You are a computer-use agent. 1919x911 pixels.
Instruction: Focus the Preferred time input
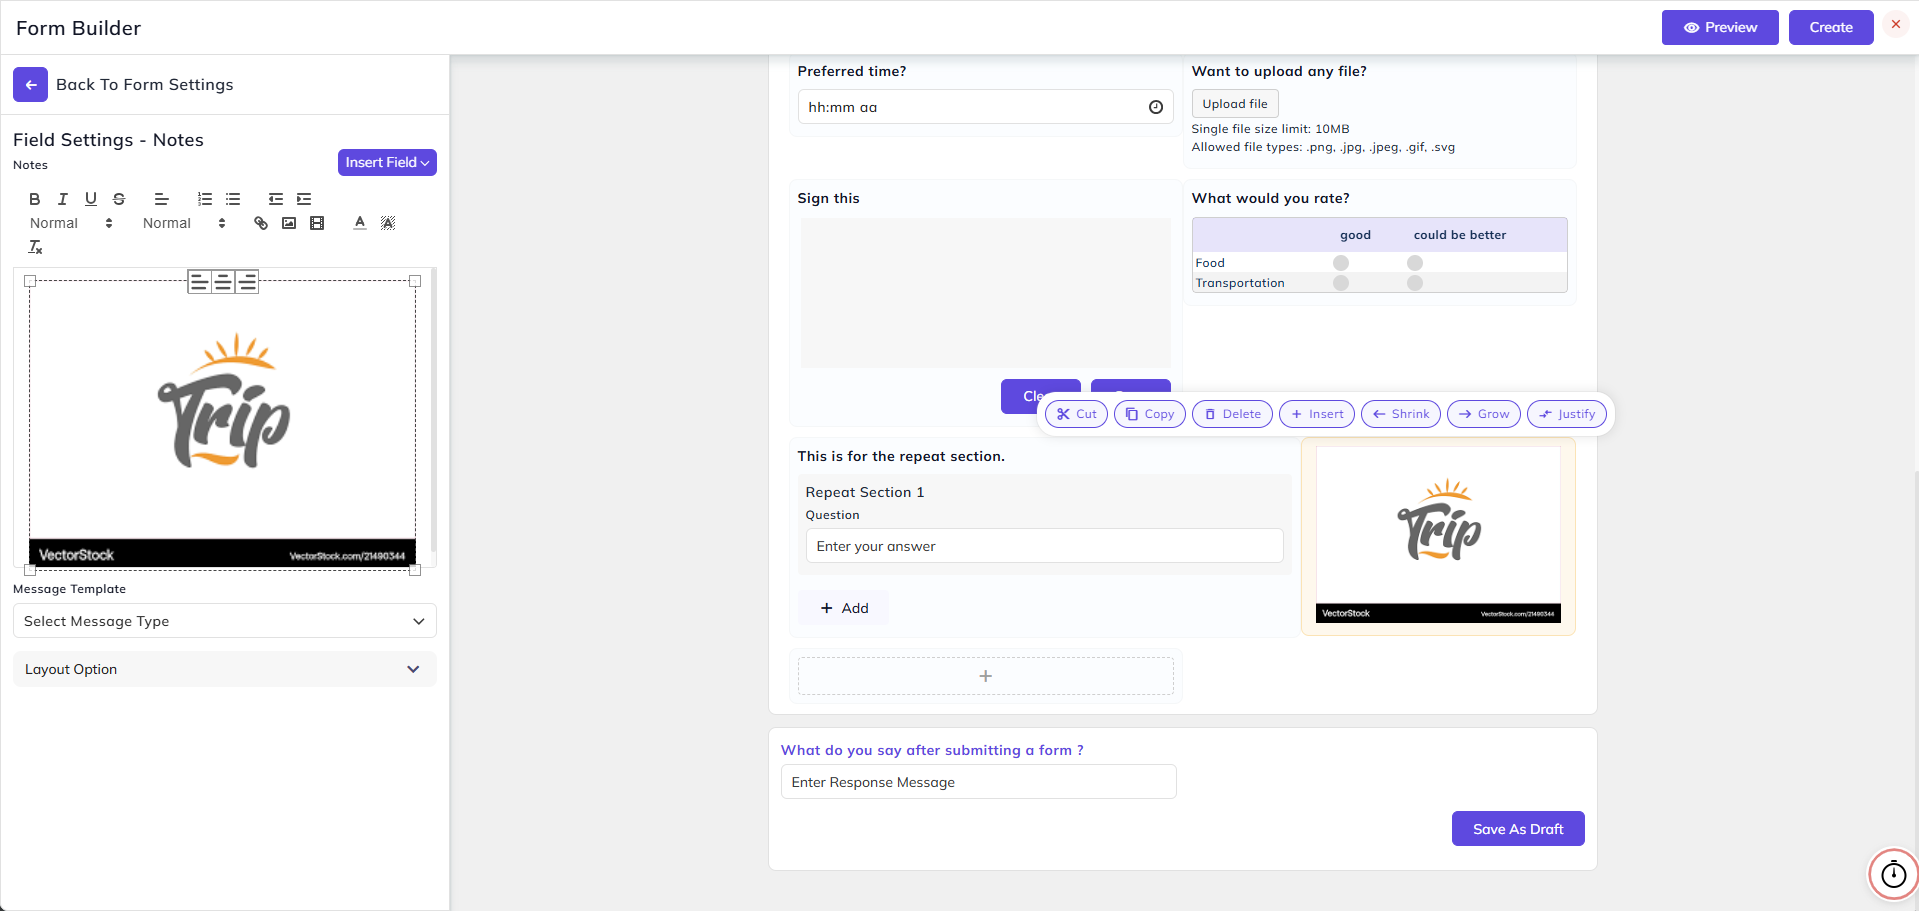pyautogui.click(x=986, y=107)
